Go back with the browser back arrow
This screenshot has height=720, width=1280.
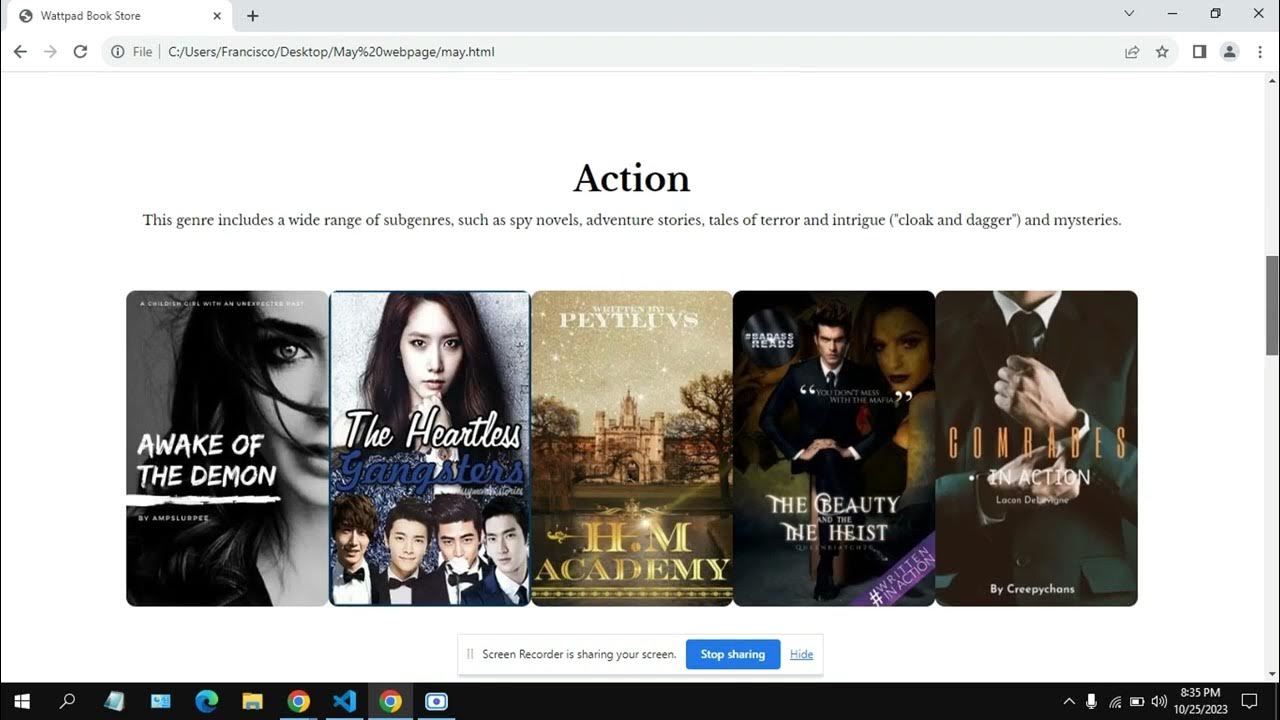pyautogui.click(x=20, y=52)
